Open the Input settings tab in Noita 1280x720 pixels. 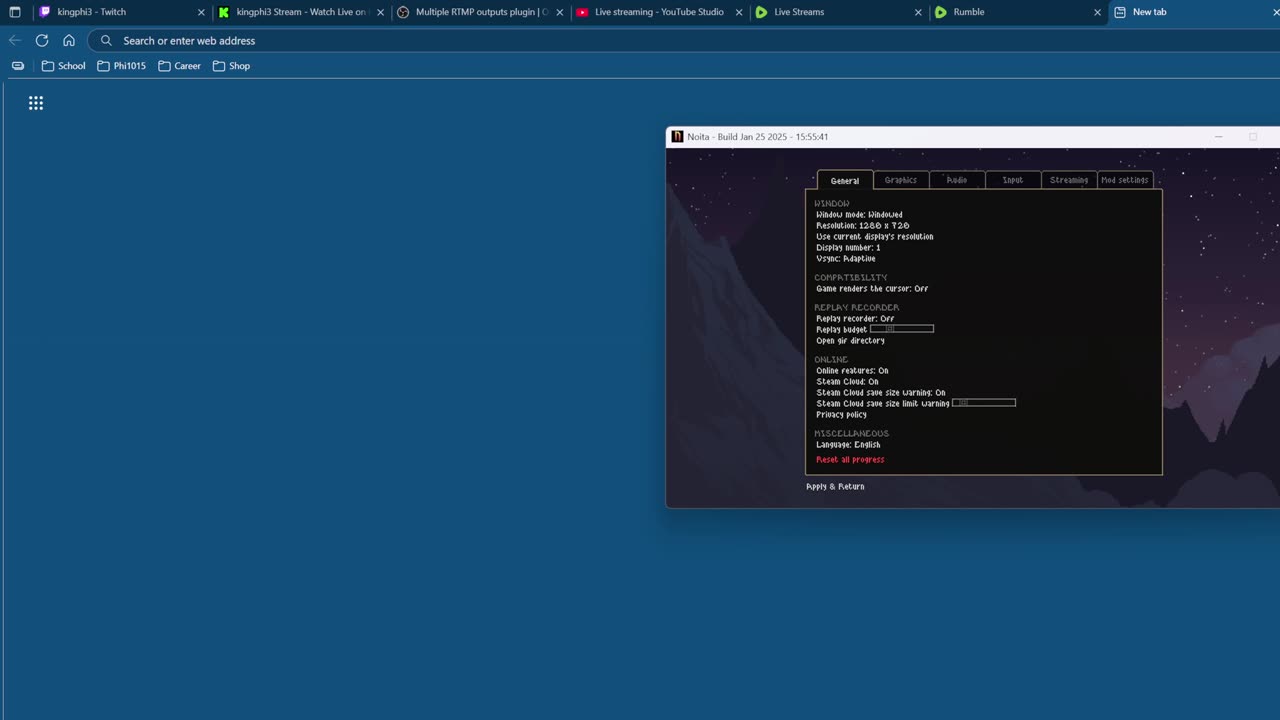(1013, 180)
